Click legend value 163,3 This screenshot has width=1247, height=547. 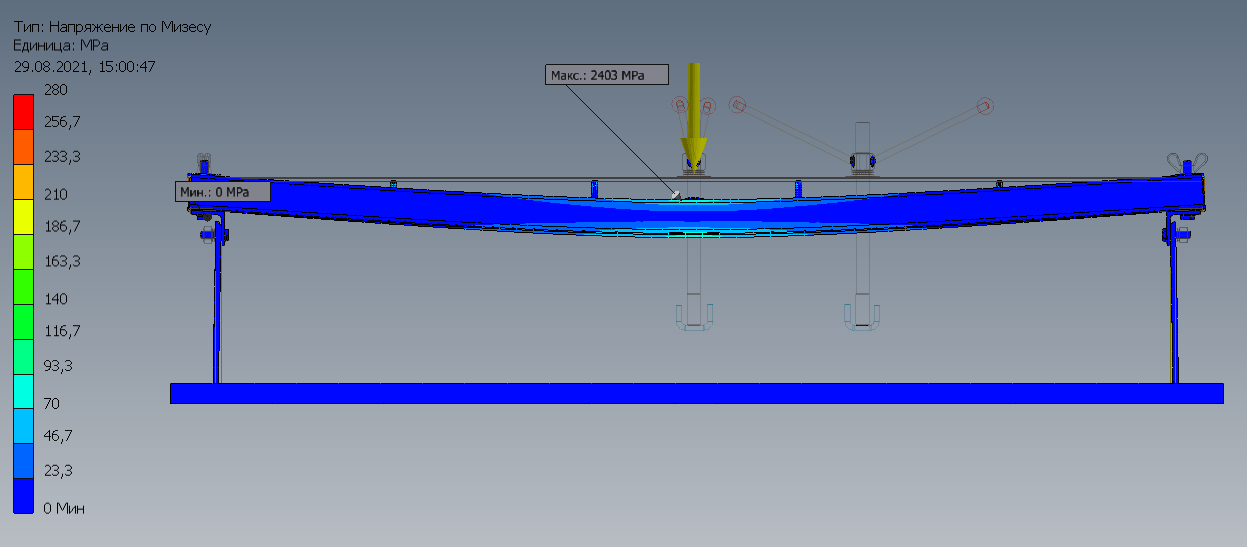[62, 262]
